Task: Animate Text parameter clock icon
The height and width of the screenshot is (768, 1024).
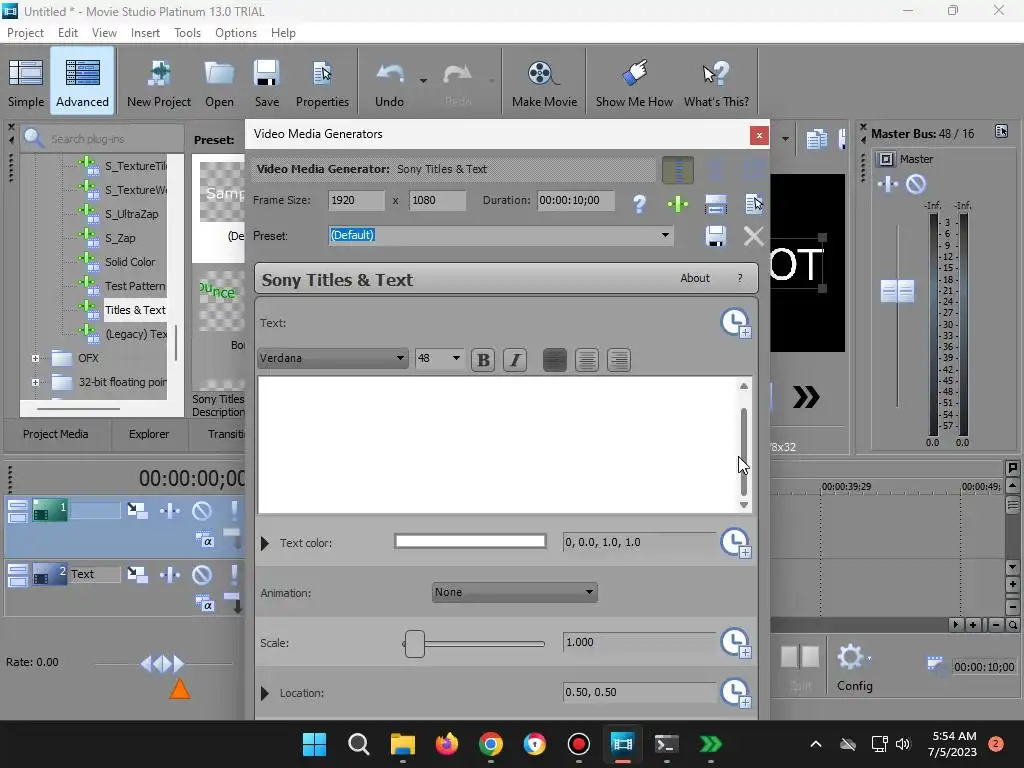Action: 735,323
